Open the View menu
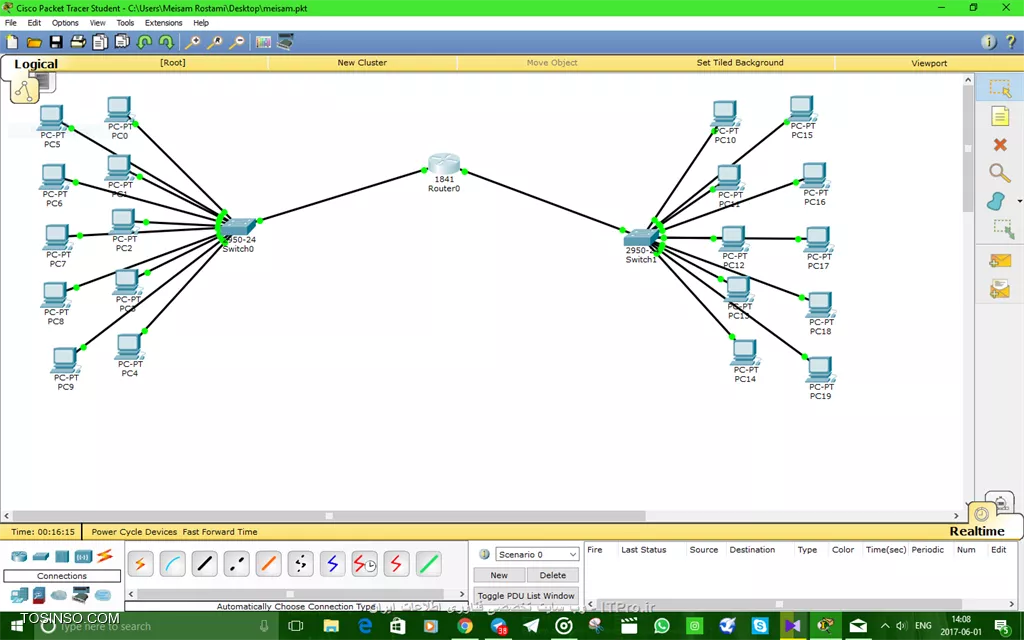This screenshot has height=640, width=1024. 98,23
